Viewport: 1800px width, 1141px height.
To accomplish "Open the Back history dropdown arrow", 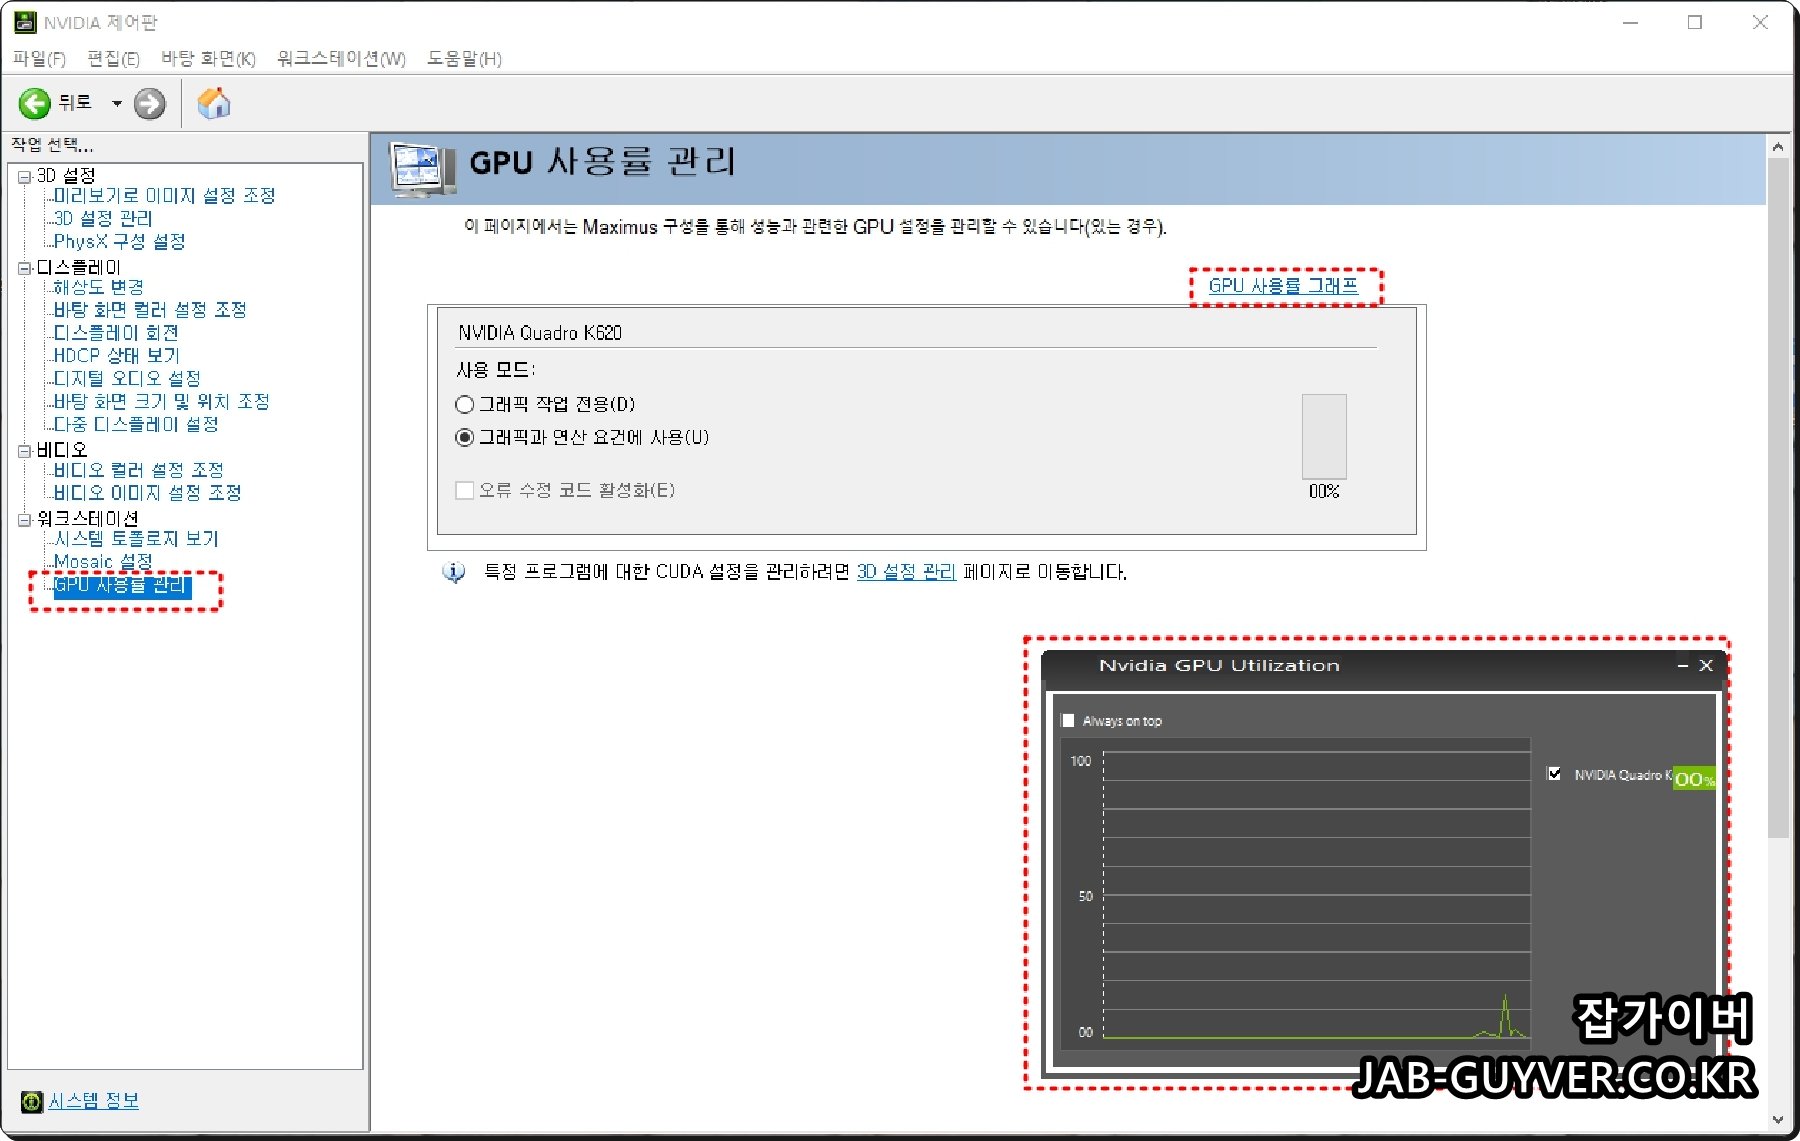I will pos(116,103).
